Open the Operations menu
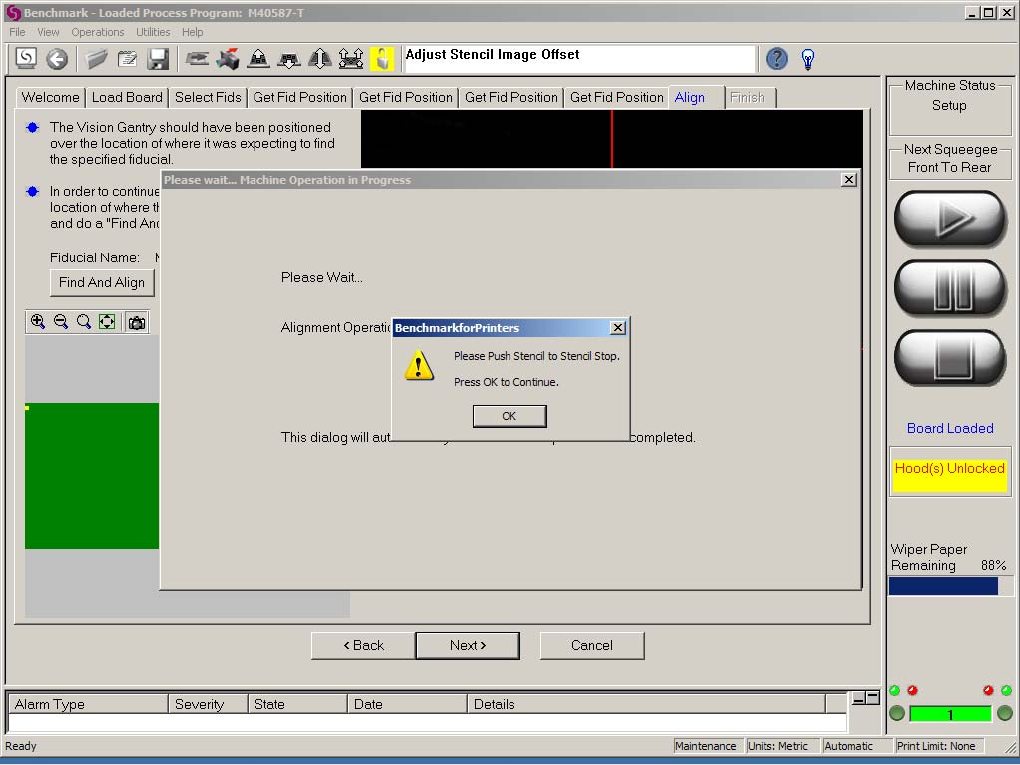1020x765 pixels. (x=98, y=32)
